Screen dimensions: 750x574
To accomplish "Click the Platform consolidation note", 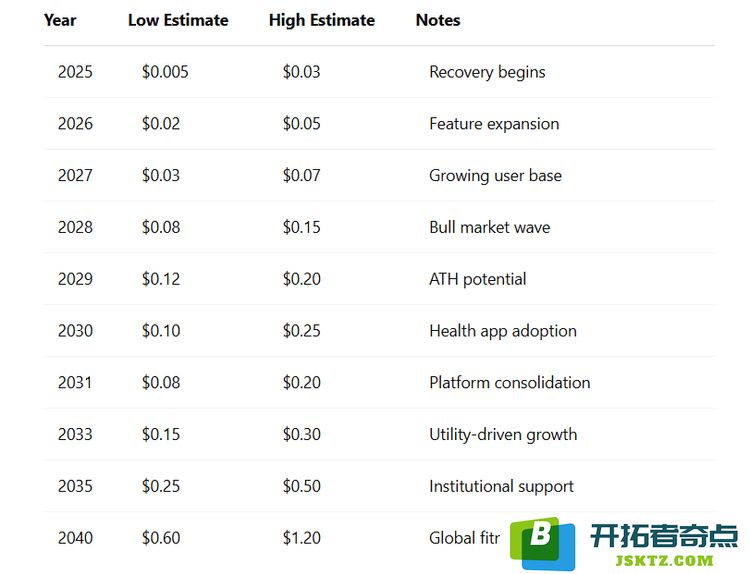I will click(509, 383).
